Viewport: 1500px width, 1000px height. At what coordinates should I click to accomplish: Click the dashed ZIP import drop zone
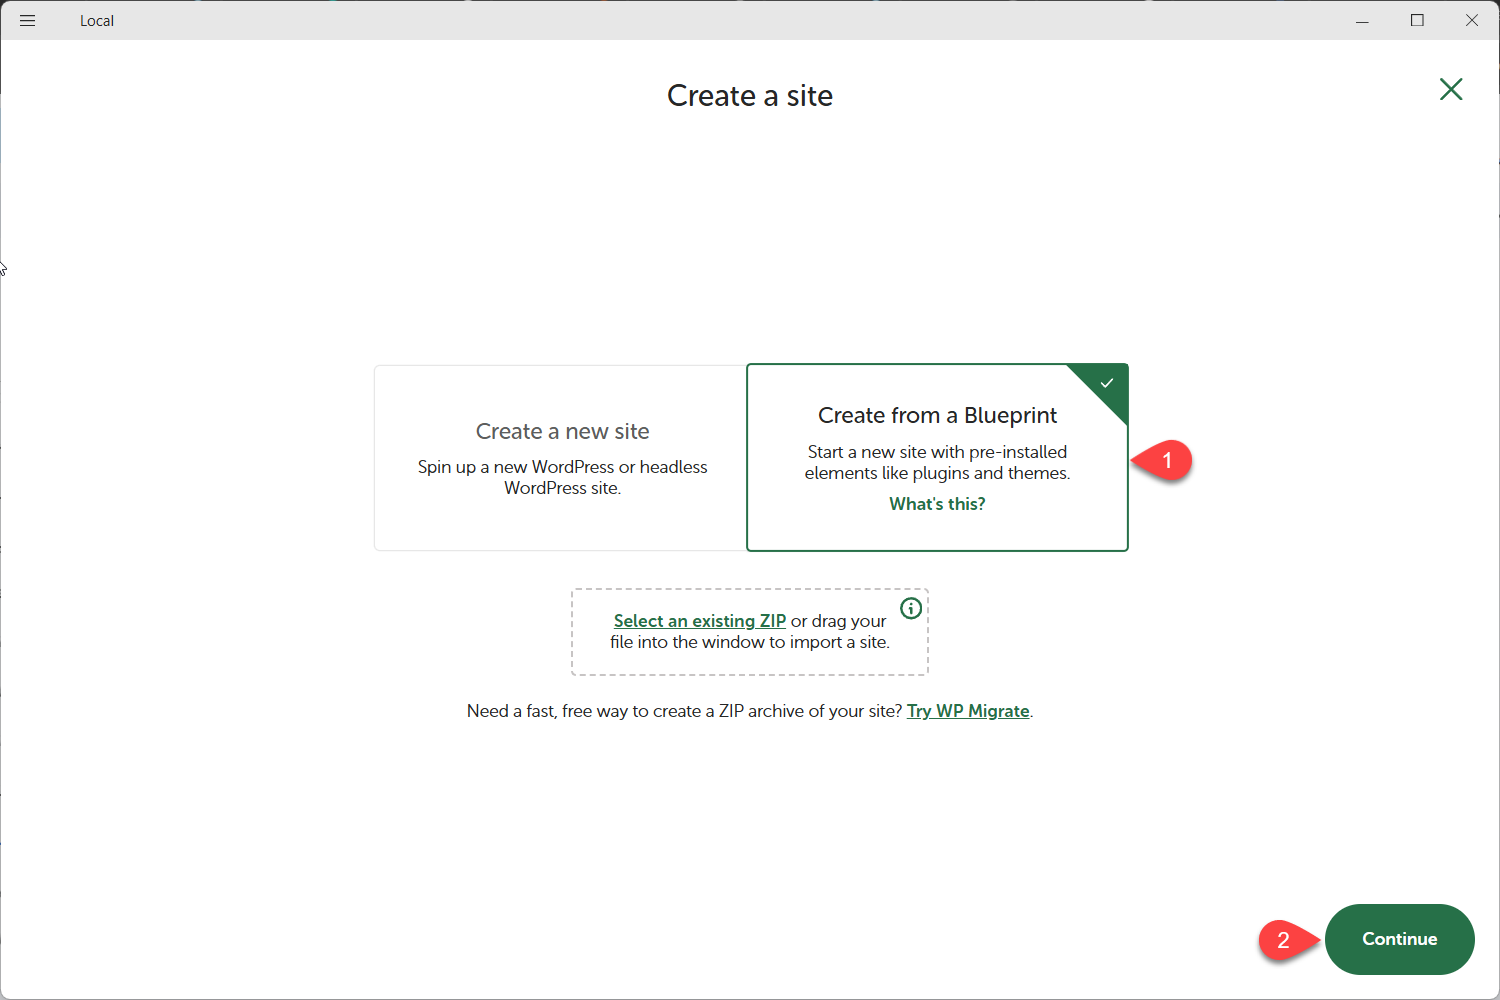(750, 660)
